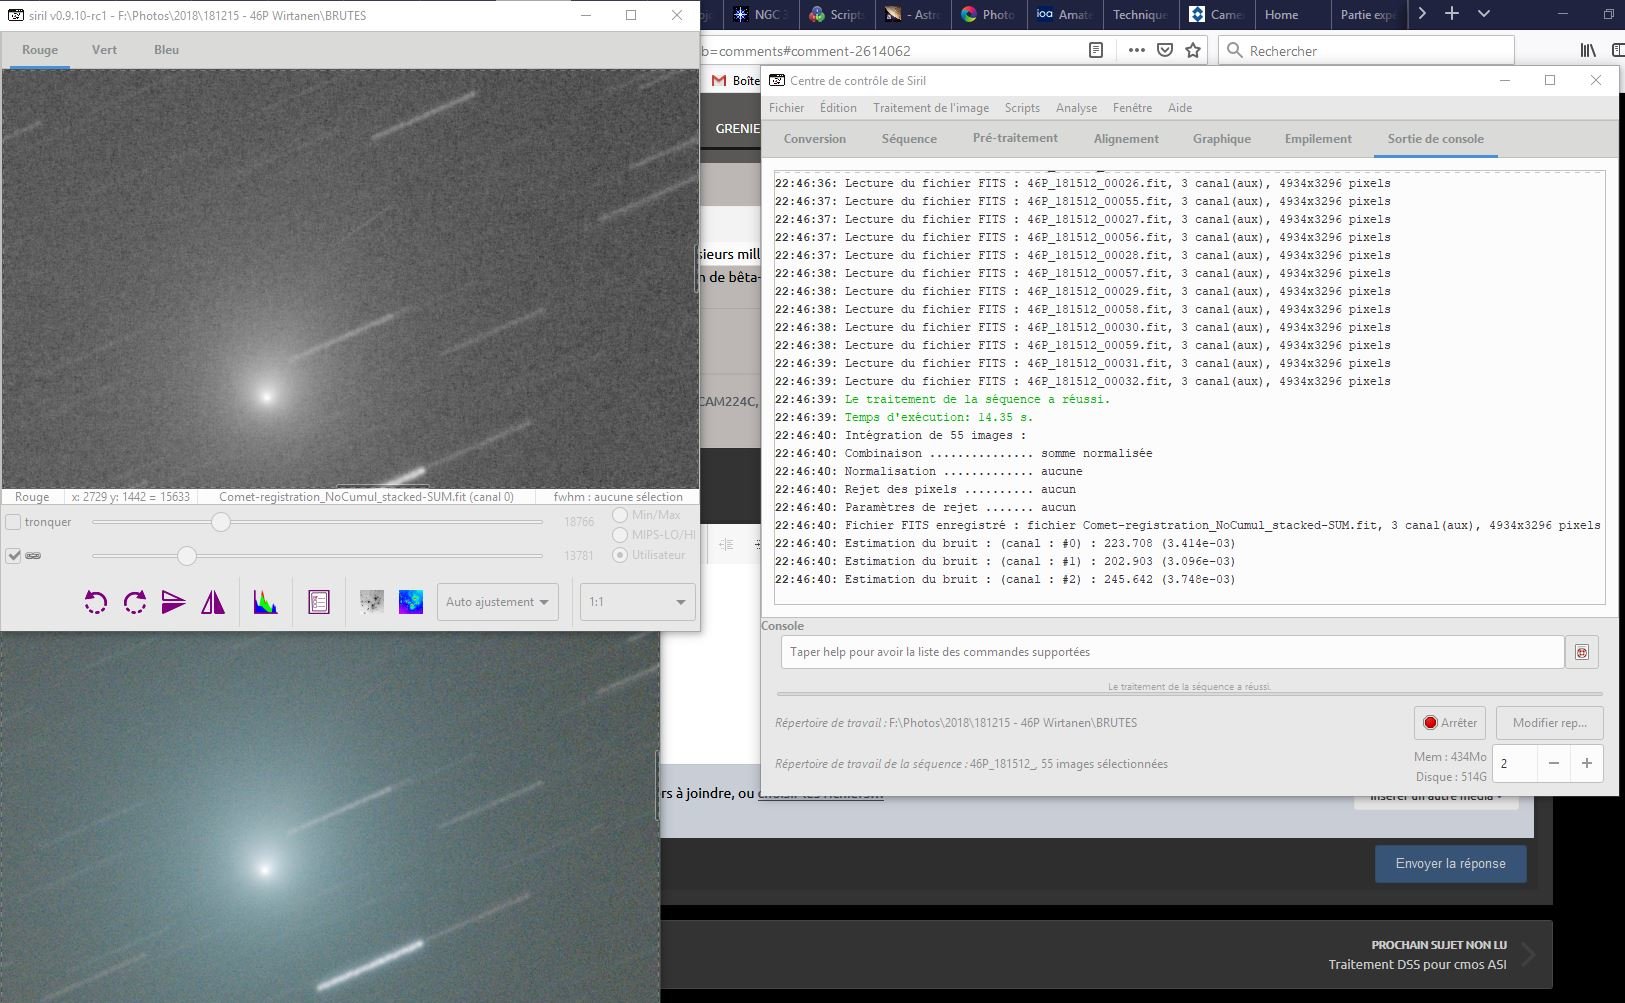The height and width of the screenshot is (1003, 1625).
Task: Uncheck the linked channels checkbox
Action: (14, 556)
